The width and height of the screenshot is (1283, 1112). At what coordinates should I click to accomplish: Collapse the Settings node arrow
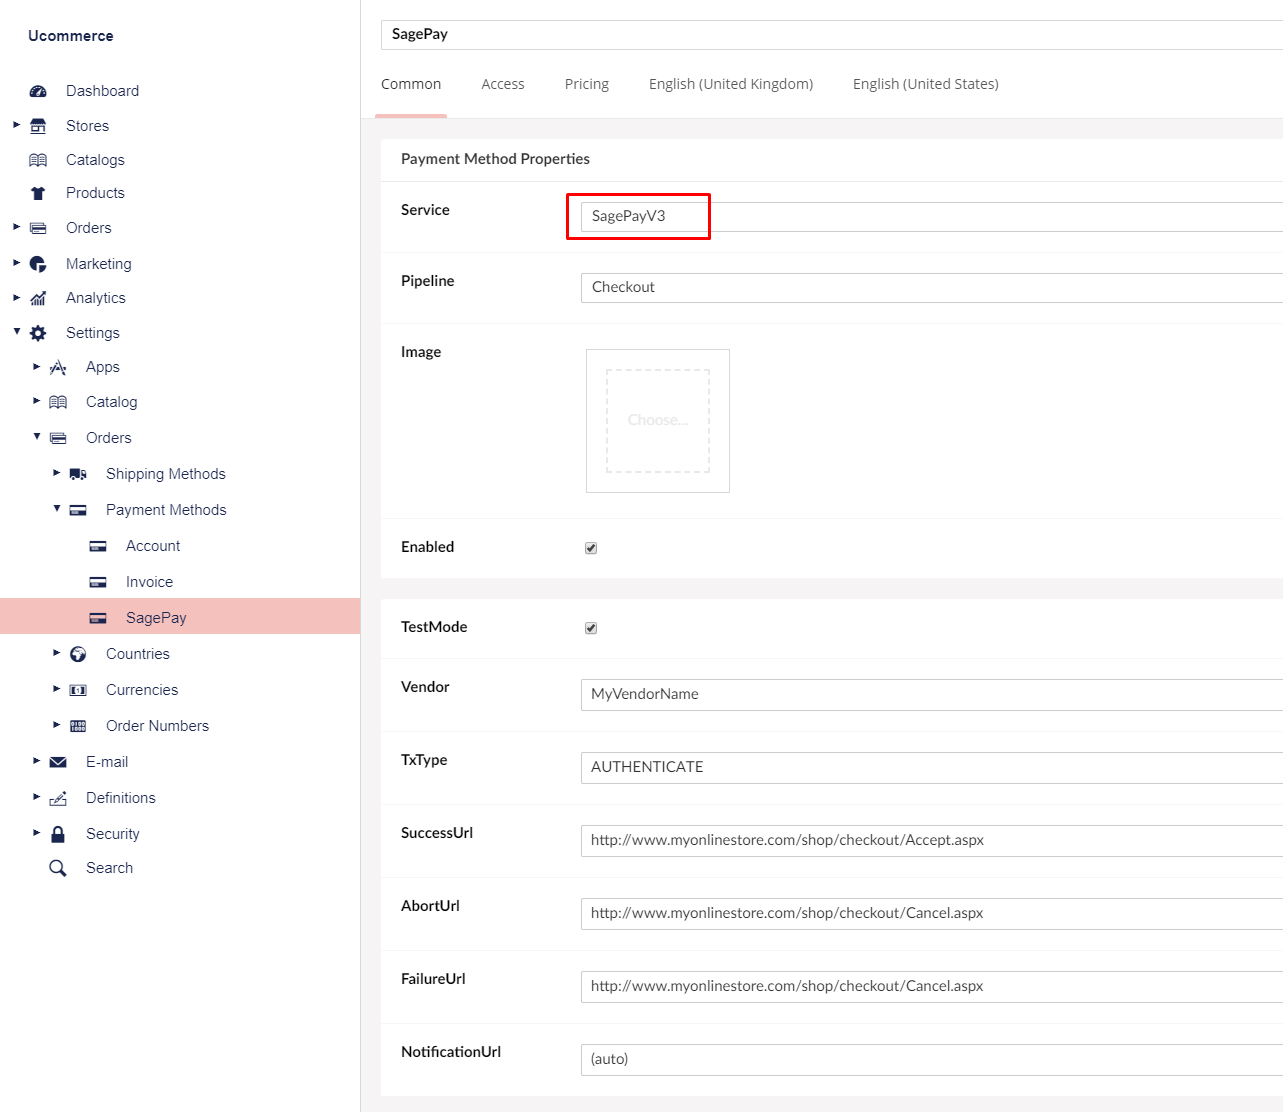[x=16, y=331]
